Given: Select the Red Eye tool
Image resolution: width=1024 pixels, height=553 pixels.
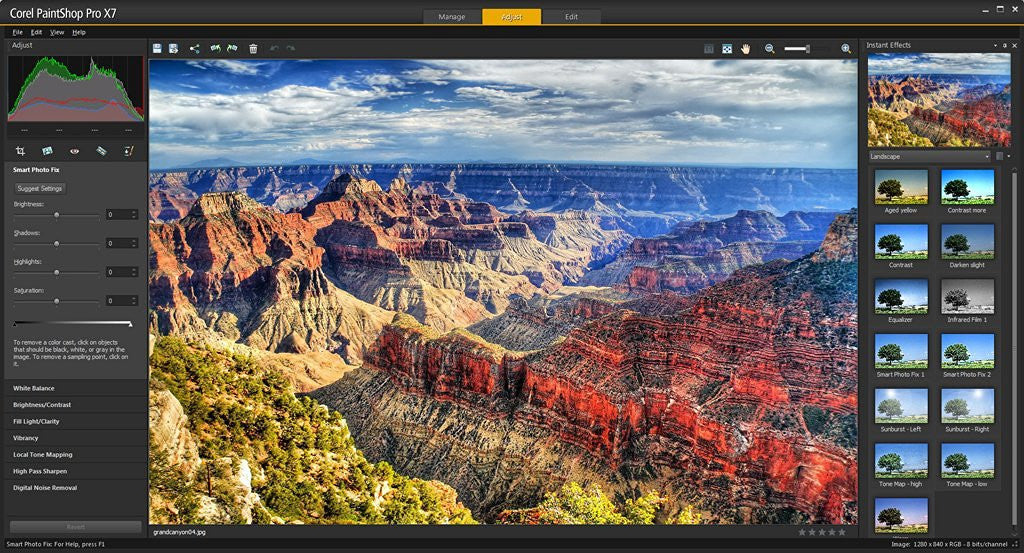Looking at the screenshot, I should point(74,151).
